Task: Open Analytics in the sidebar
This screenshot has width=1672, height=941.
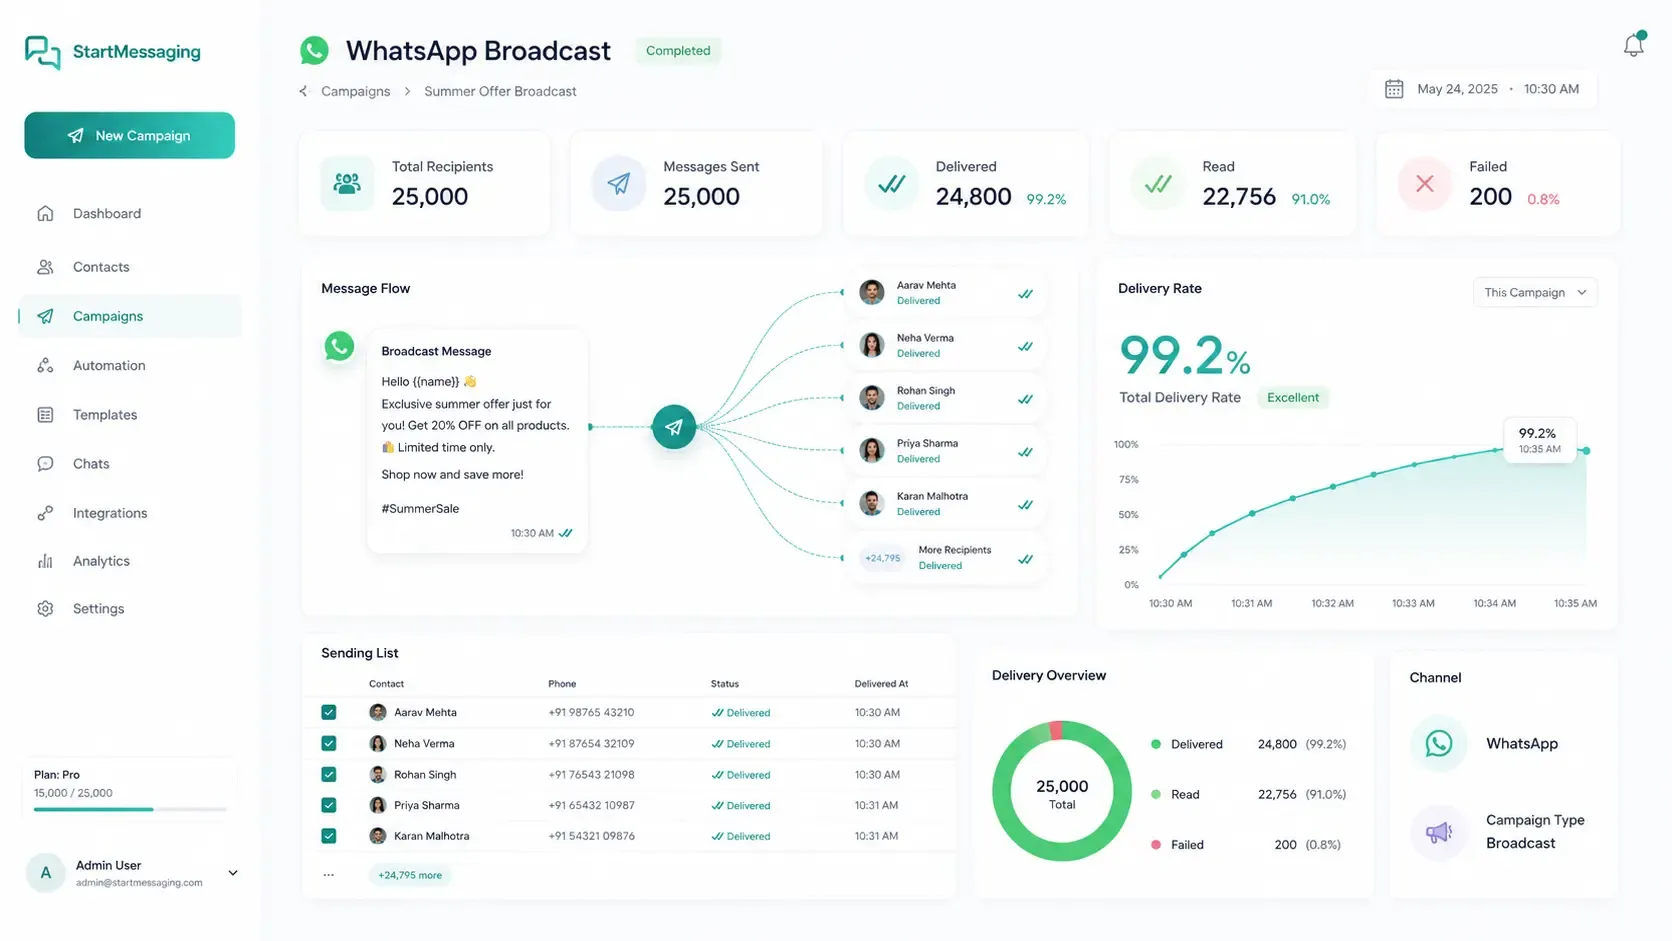Action: [x=129, y=561]
